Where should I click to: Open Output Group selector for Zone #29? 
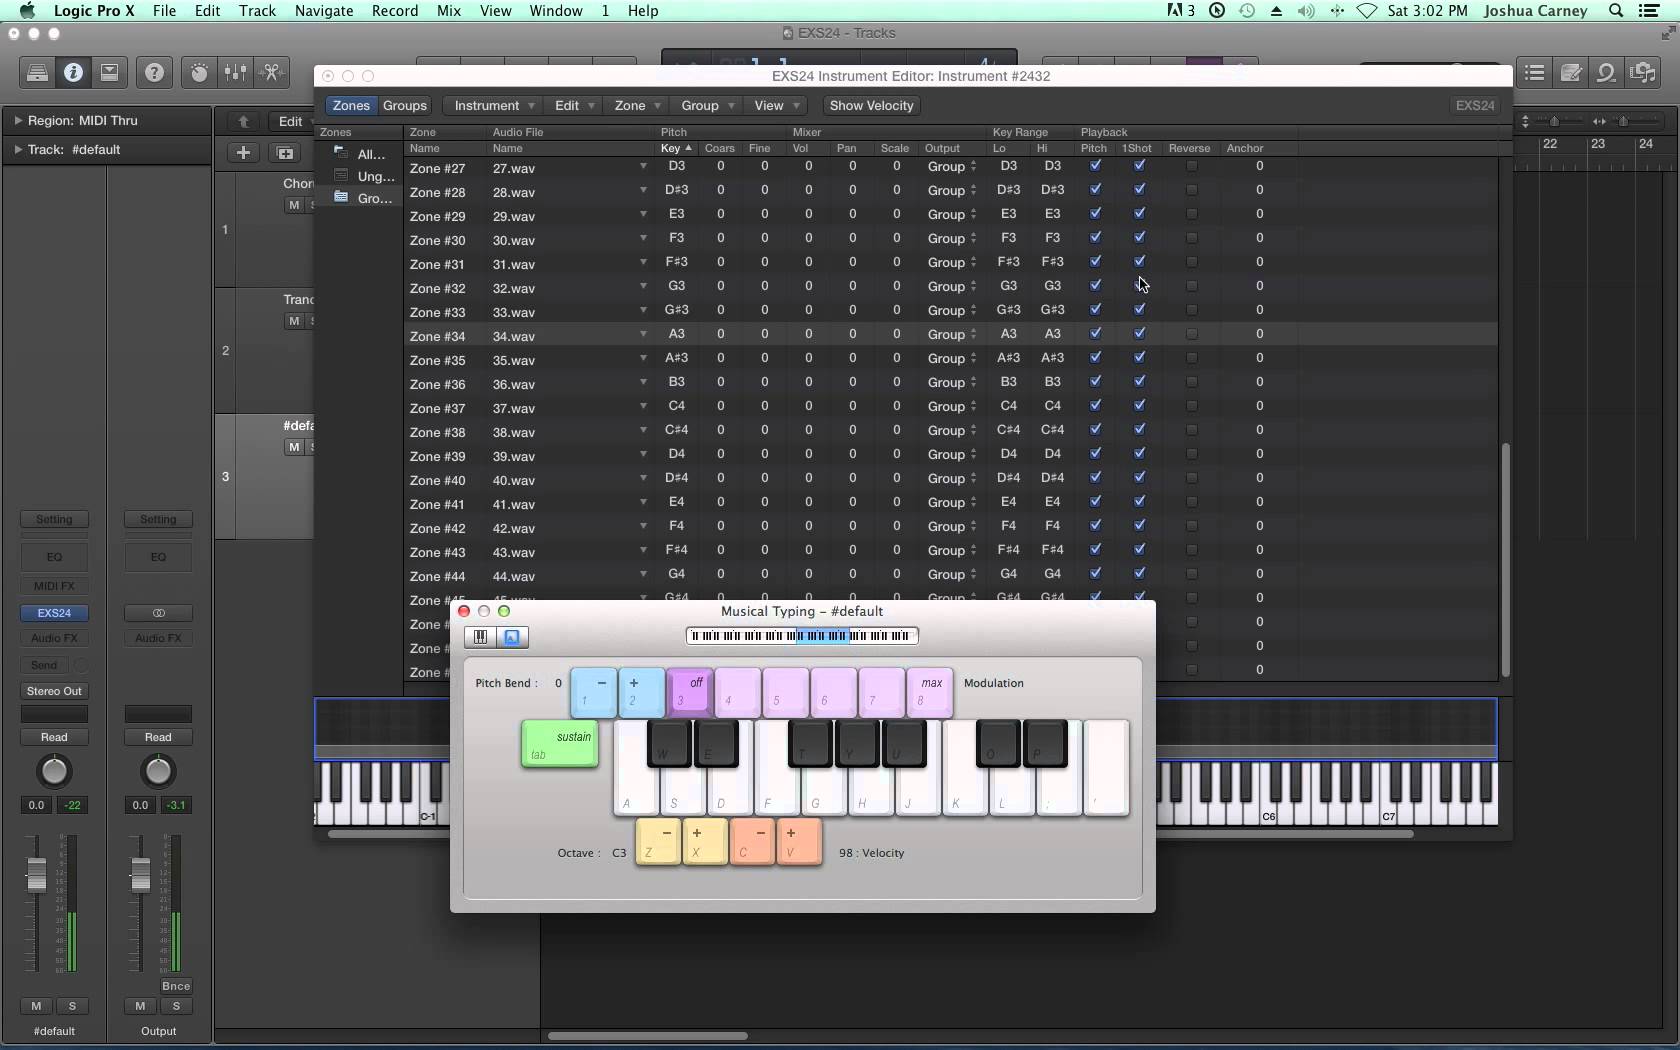(x=951, y=215)
